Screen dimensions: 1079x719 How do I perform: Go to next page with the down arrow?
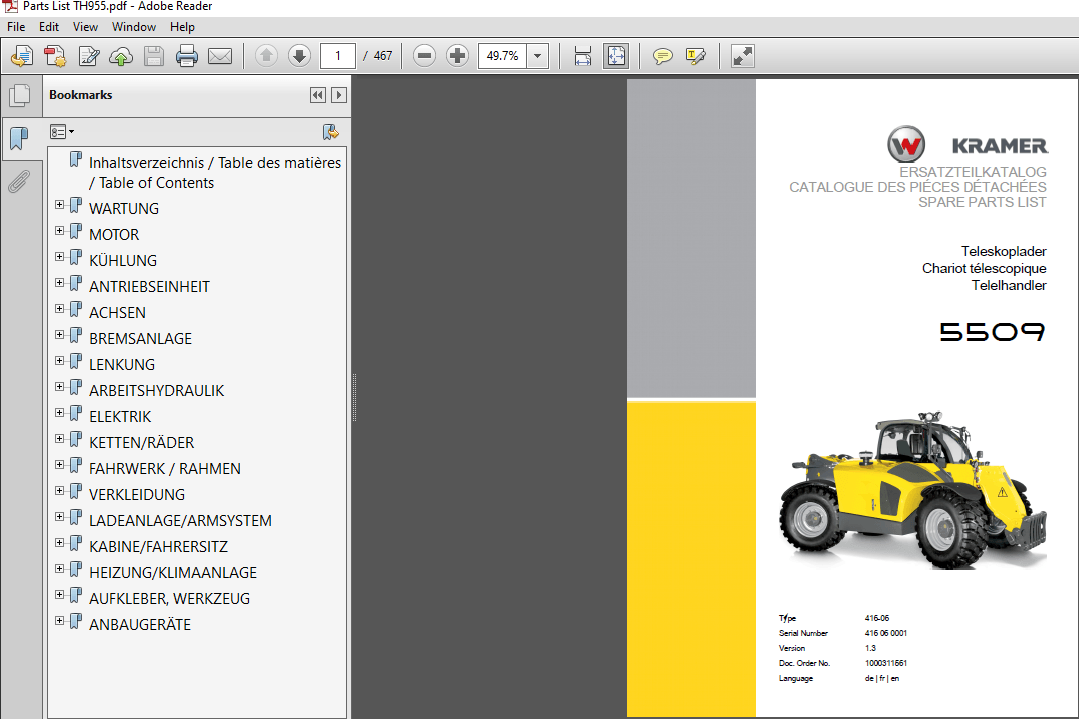tap(298, 56)
